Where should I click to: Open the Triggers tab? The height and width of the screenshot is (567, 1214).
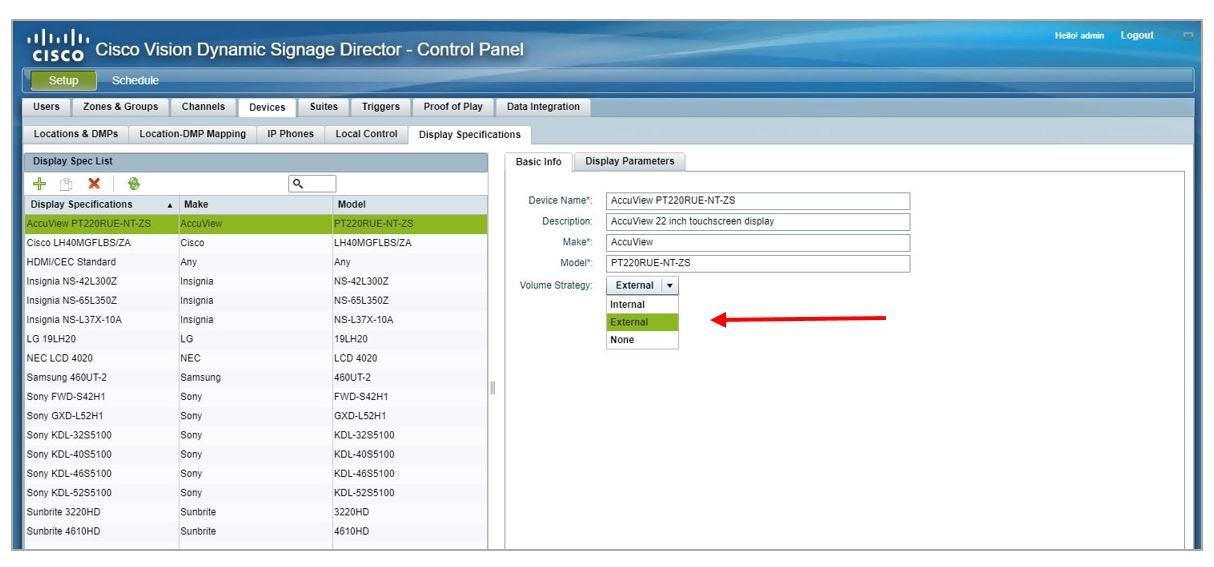tap(381, 107)
